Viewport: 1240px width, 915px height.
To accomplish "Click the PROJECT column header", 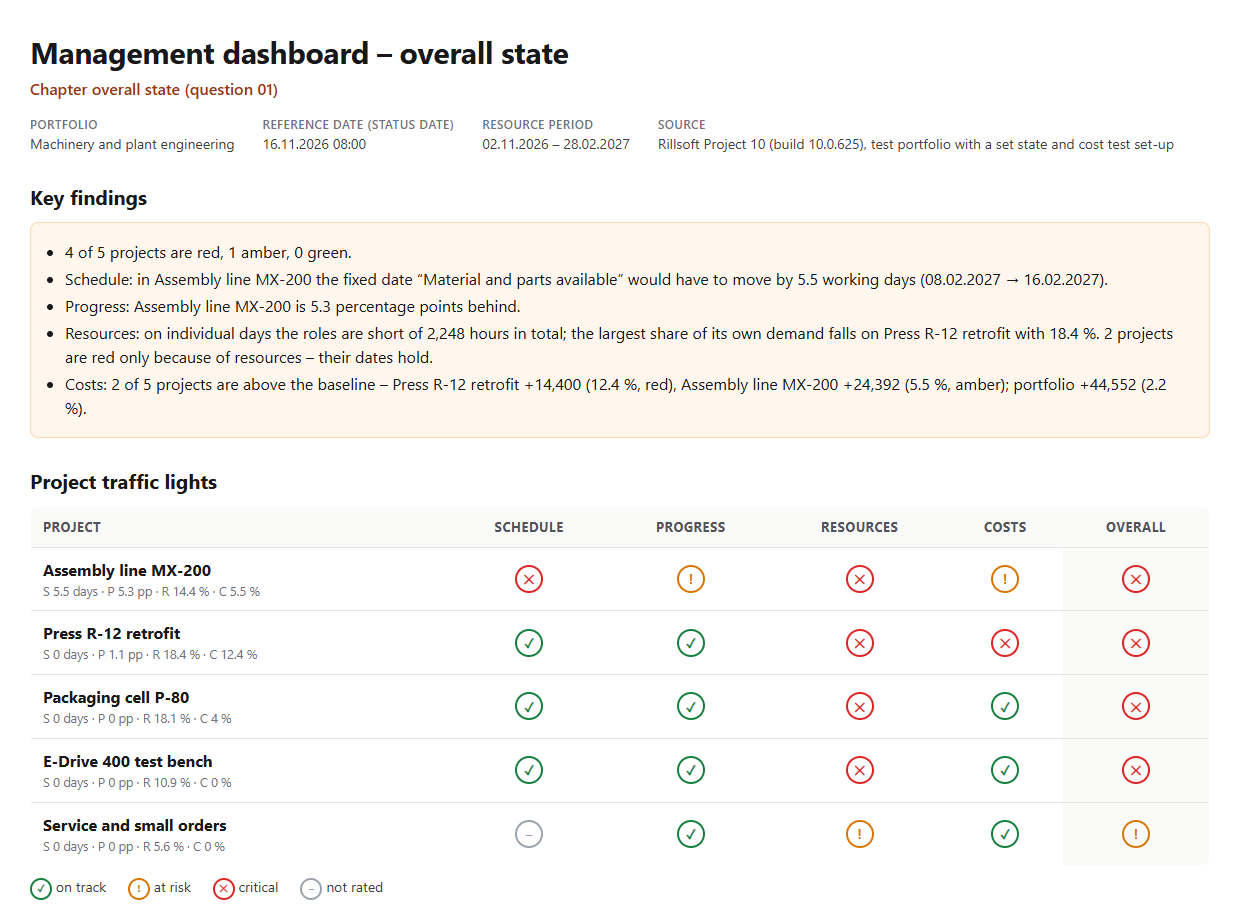I will click(72, 527).
